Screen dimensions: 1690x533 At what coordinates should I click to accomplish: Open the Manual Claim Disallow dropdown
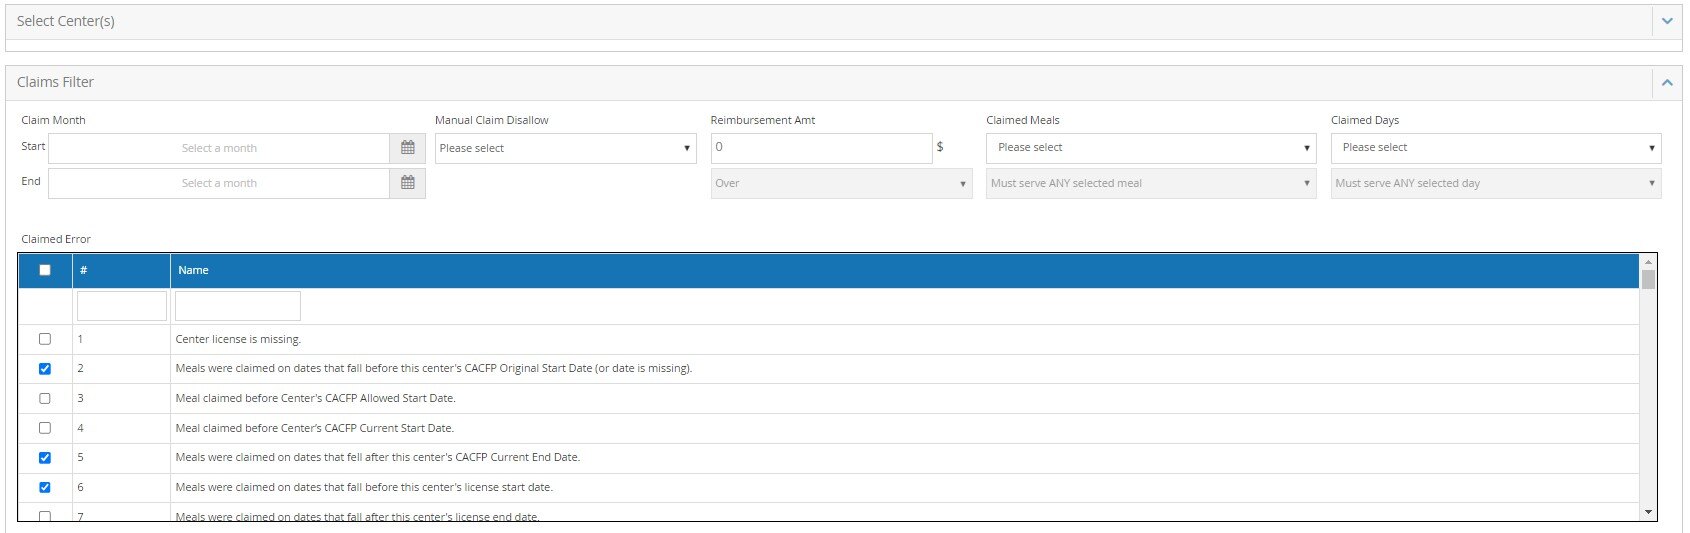565,148
